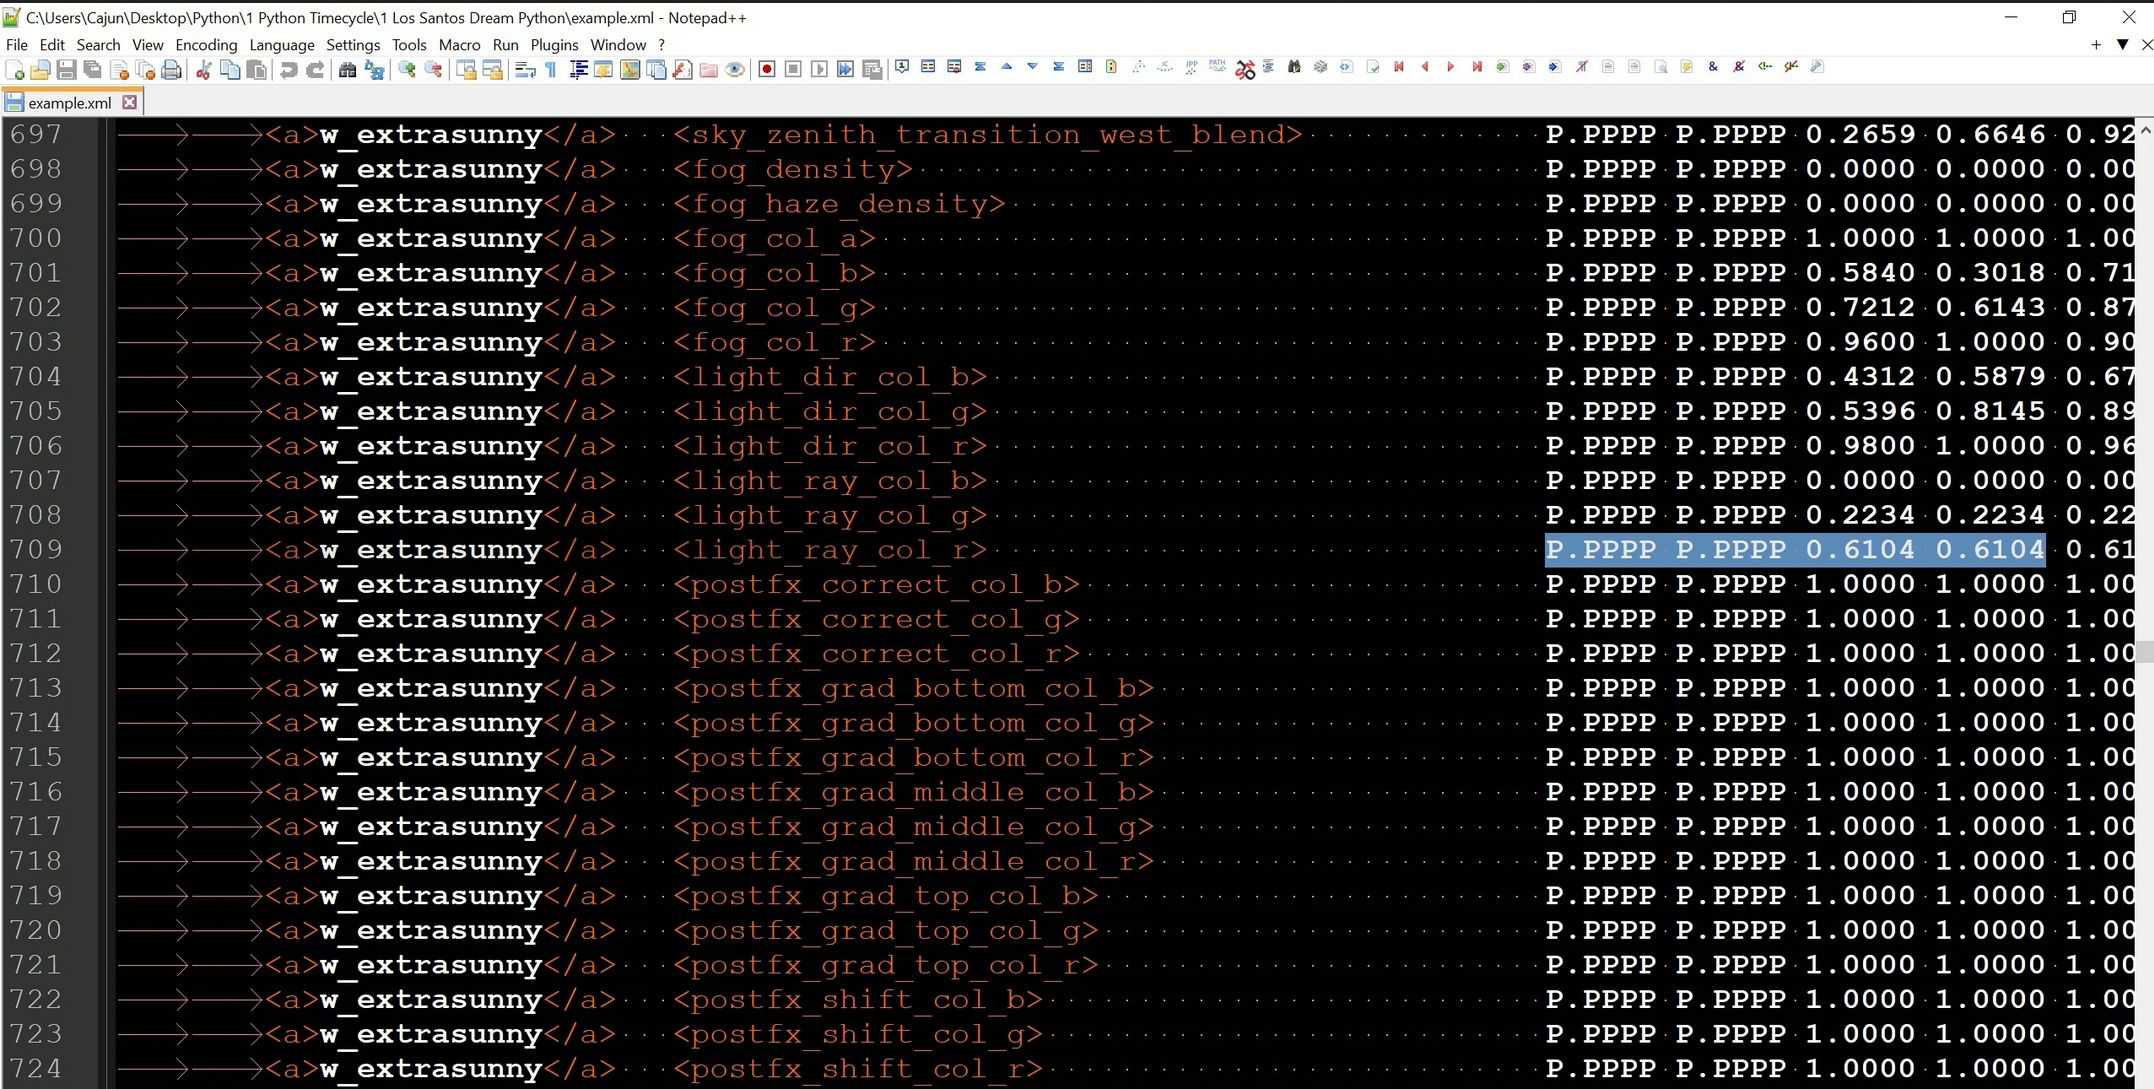Click the Undo arrow icon
The width and height of the screenshot is (2154, 1089).
coord(288,69)
